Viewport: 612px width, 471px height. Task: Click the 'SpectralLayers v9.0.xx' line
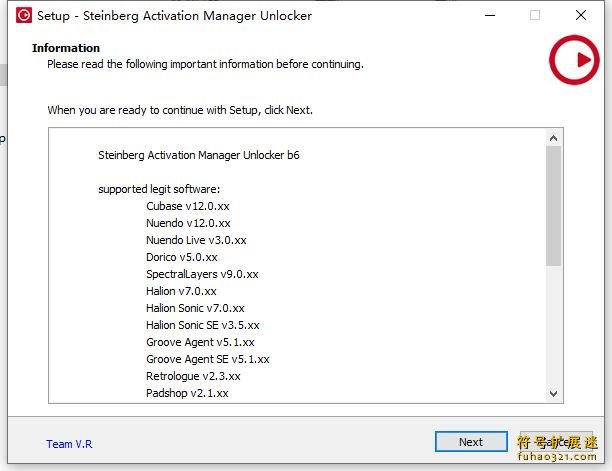click(x=202, y=274)
